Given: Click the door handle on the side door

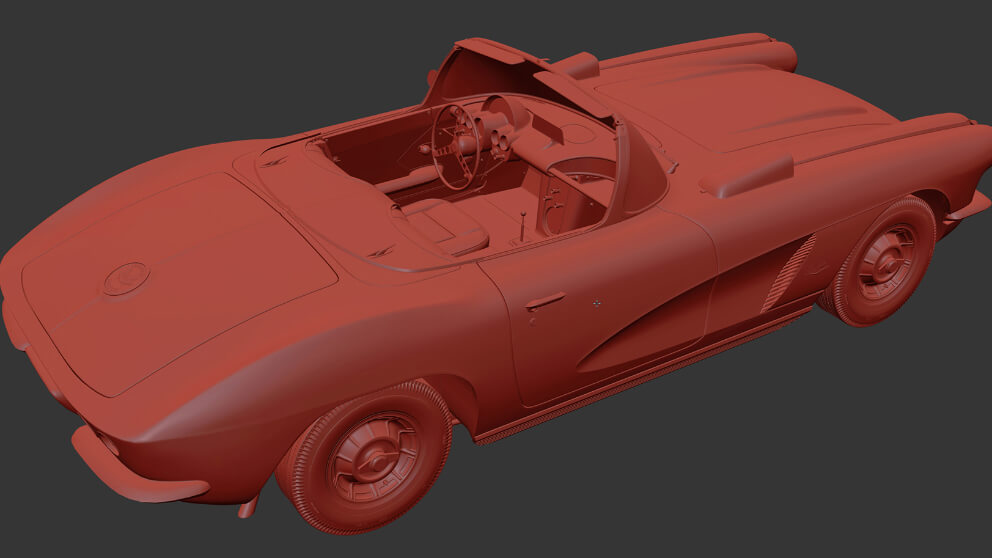Looking at the screenshot, I should pos(545,300).
